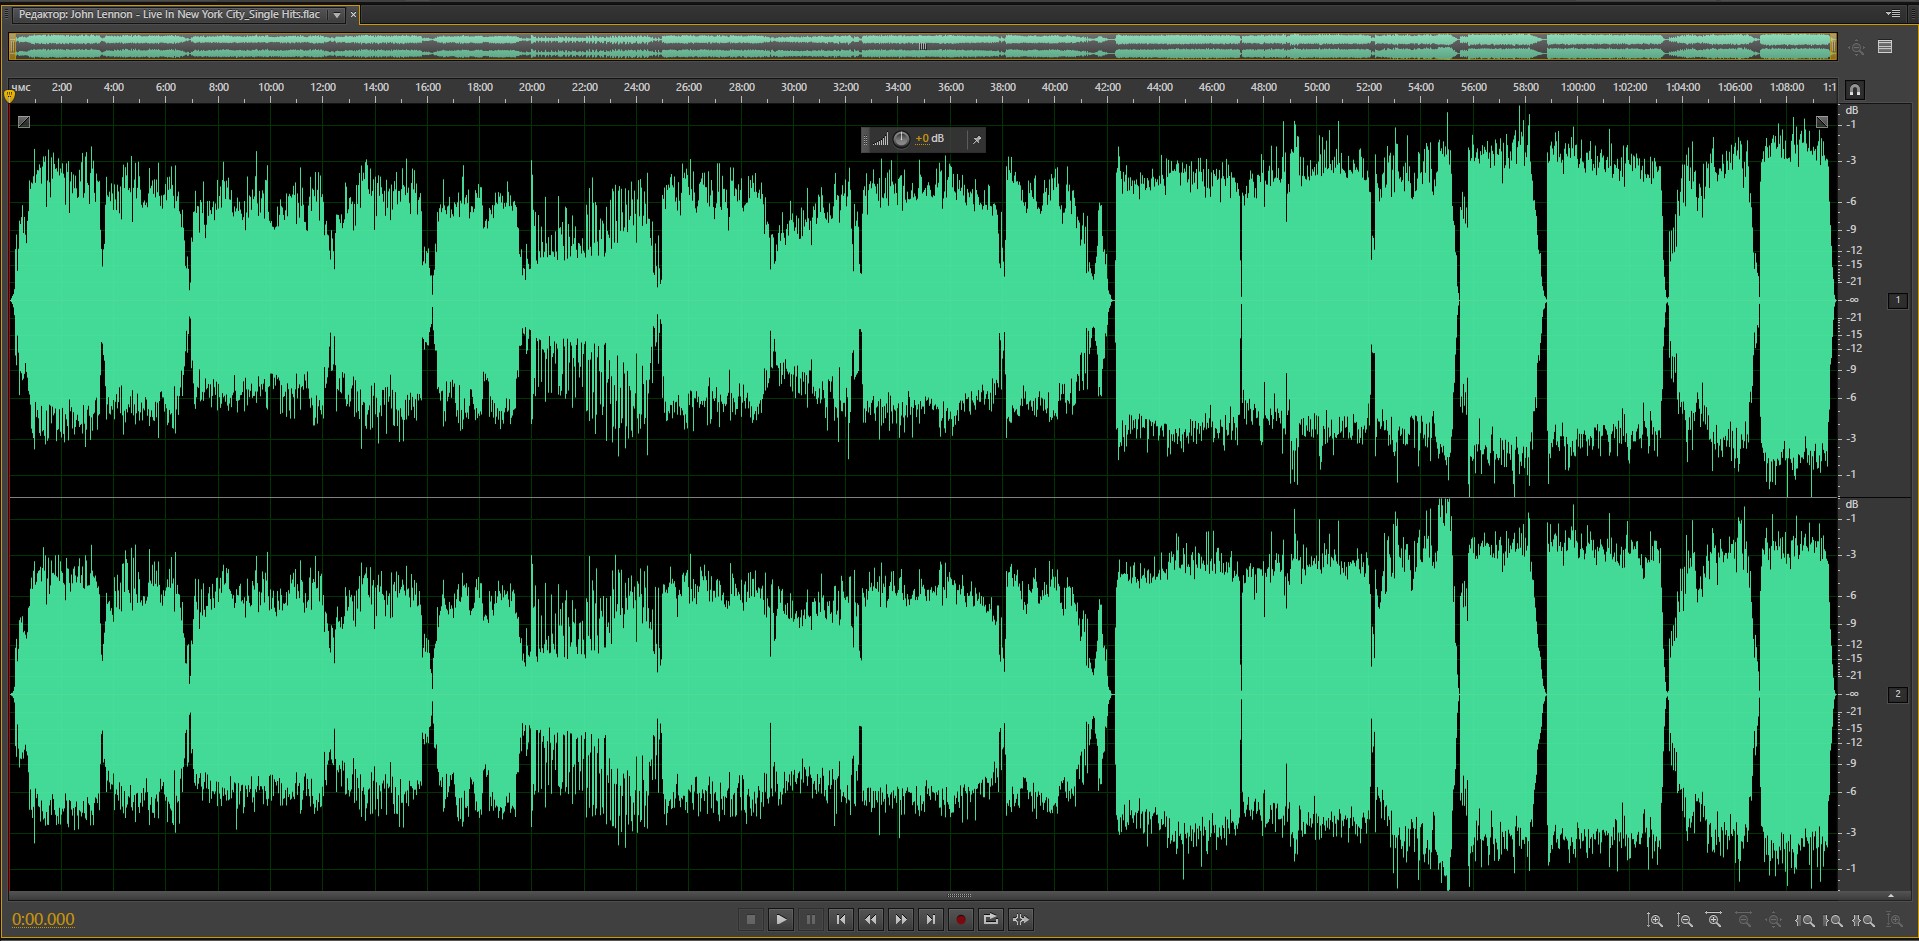Click the Rewind button
Viewport: 1919px width, 941px height.
[871, 919]
